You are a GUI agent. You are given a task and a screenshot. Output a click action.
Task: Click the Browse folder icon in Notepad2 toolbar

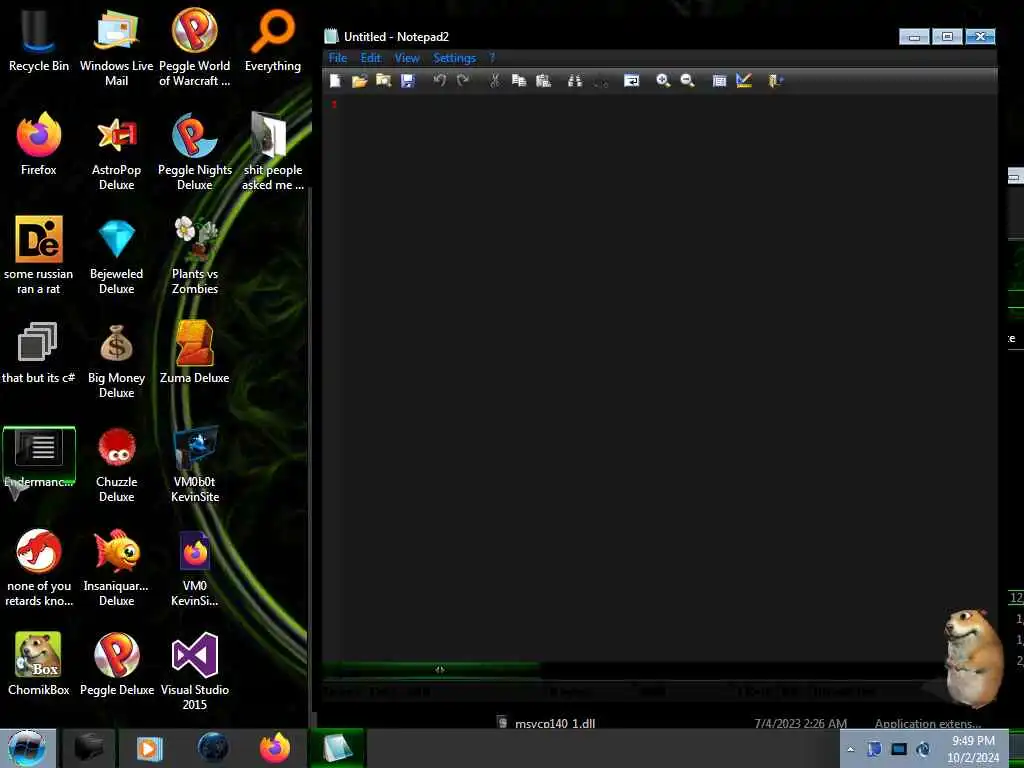tap(383, 80)
